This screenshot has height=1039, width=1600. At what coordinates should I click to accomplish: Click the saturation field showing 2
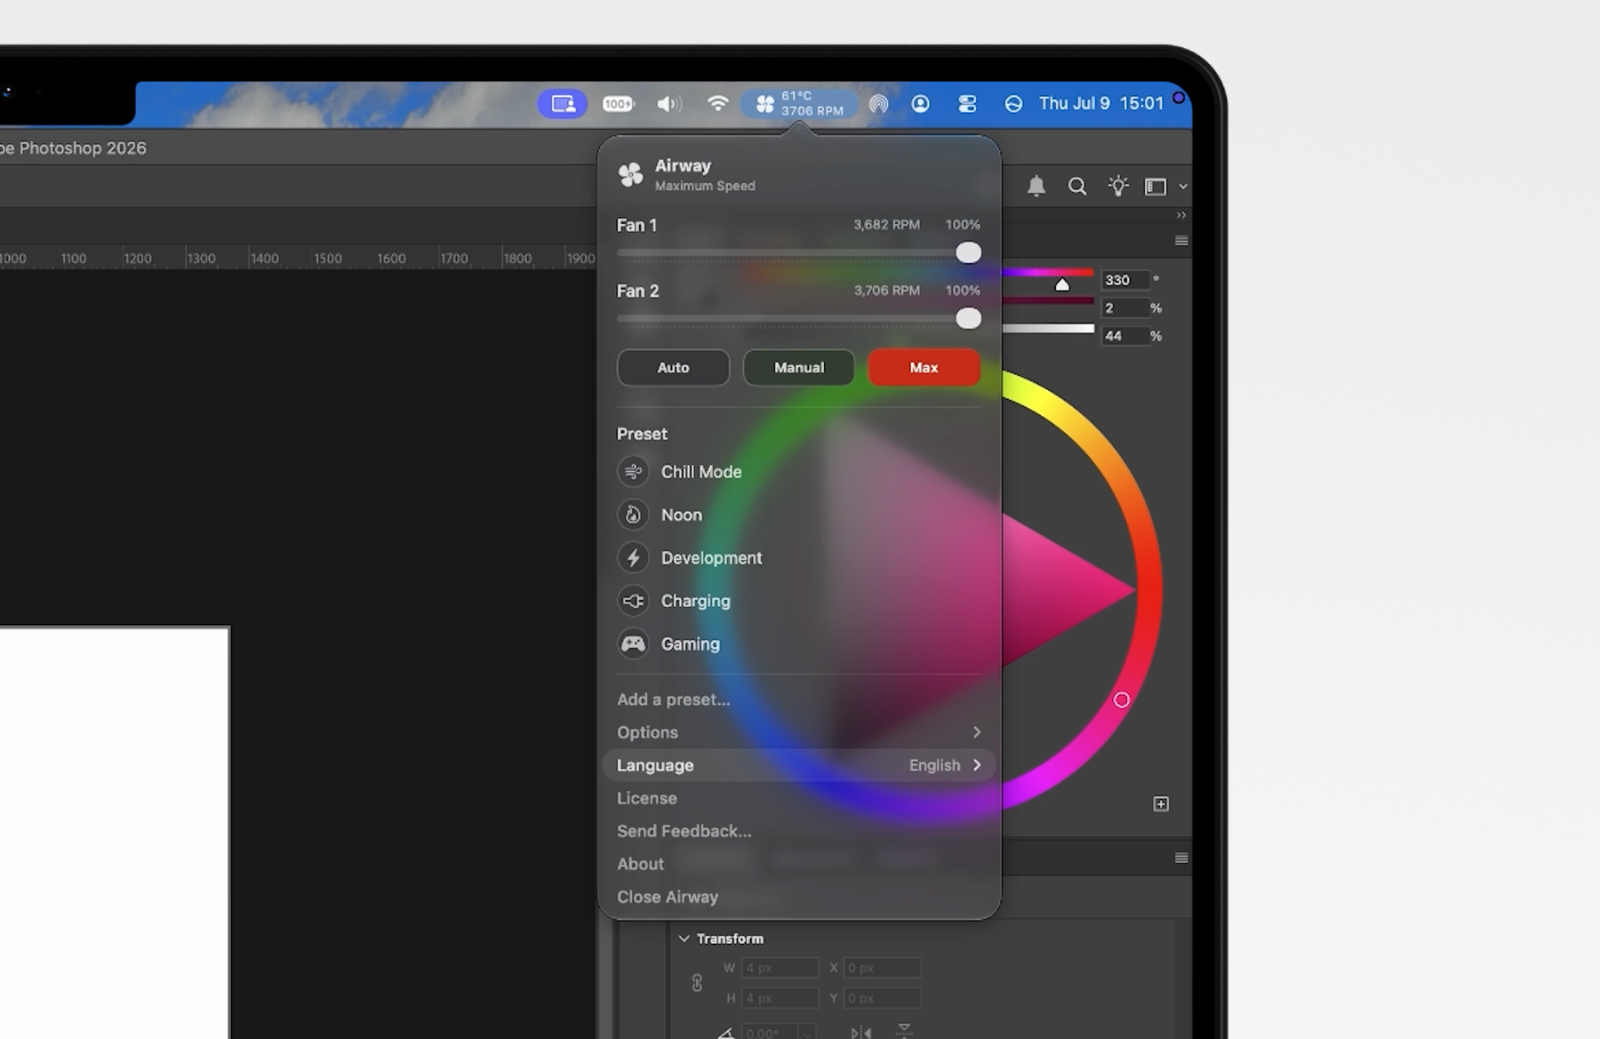coord(1126,309)
